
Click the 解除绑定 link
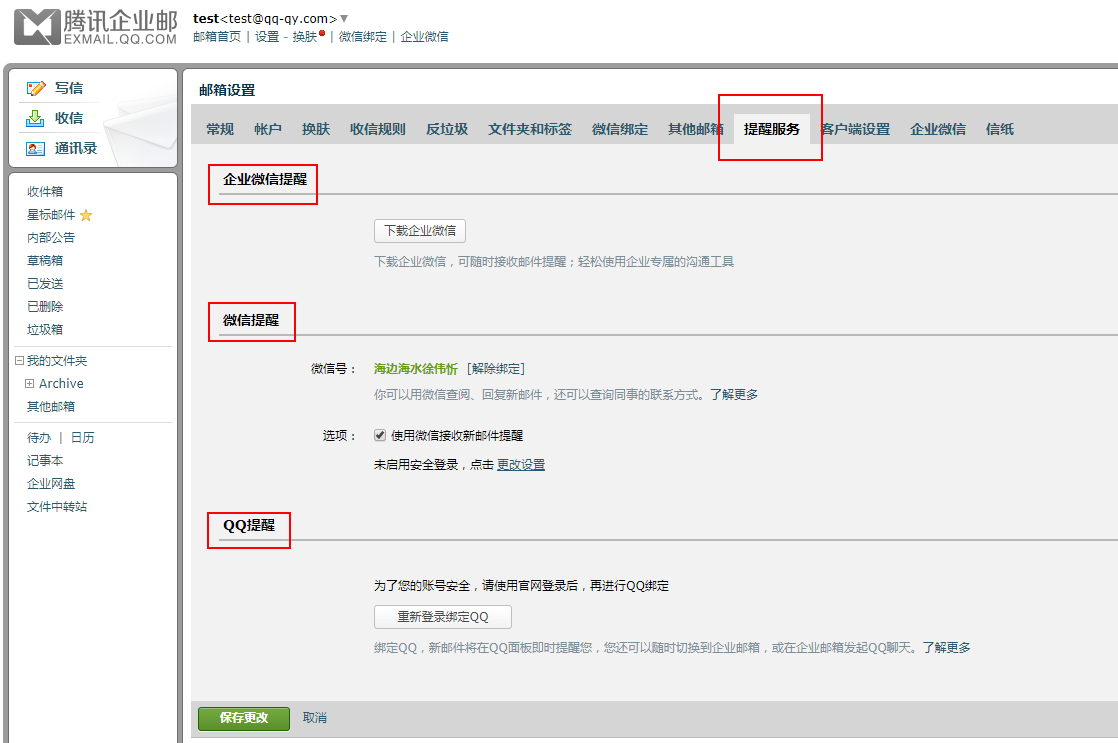pos(496,369)
